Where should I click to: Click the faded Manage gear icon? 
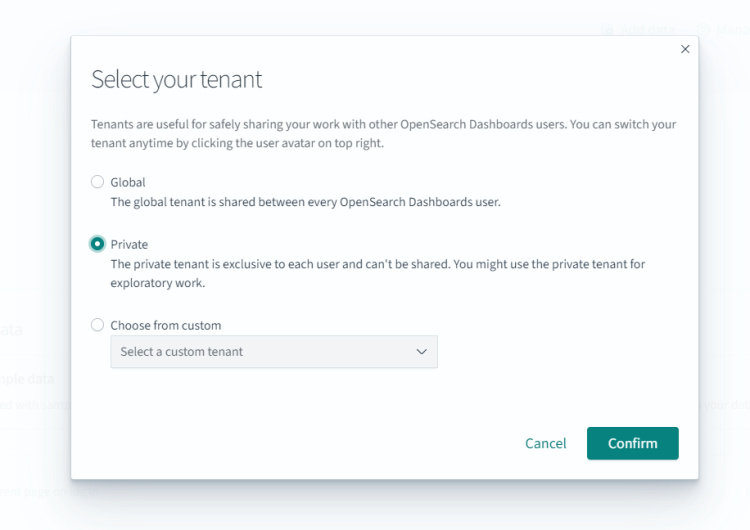[703, 30]
